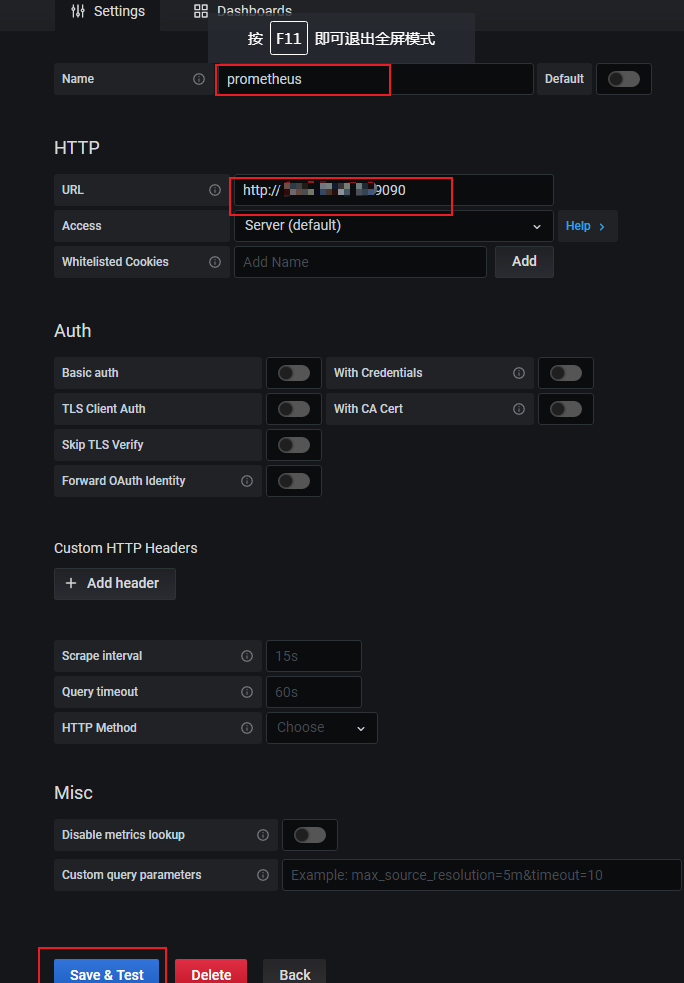Click the Forward OAuth Identity info icon
The height and width of the screenshot is (983, 684).
coord(247,481)
